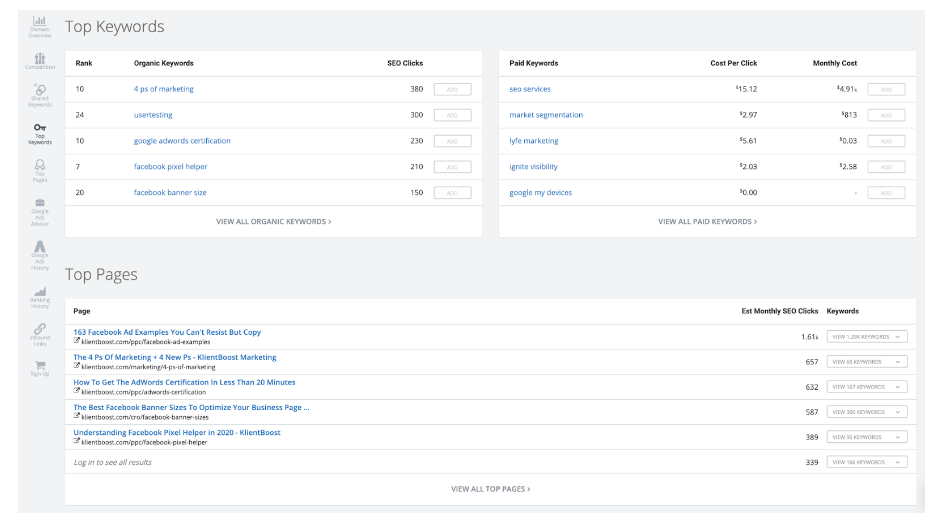Click Add button for '4 ps of marketing'
The image size is (938, 528).
coord(452,89)
